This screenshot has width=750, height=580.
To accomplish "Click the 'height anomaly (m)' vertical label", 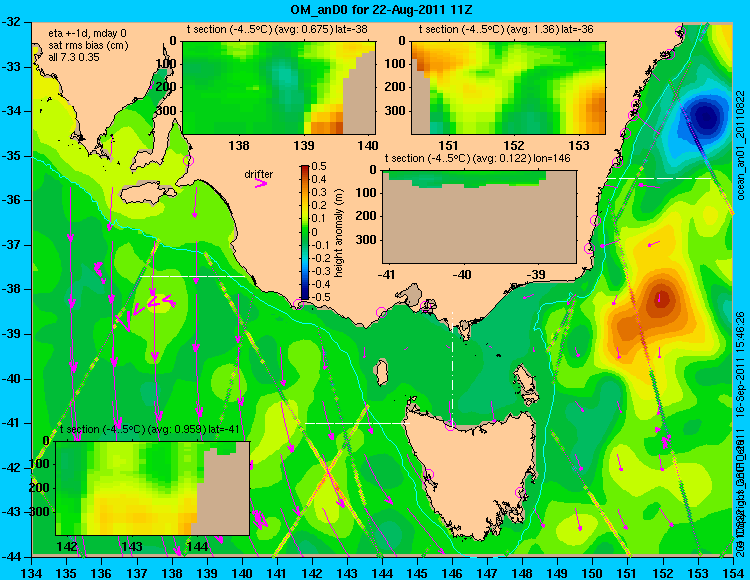I will [x=339, y=232].
